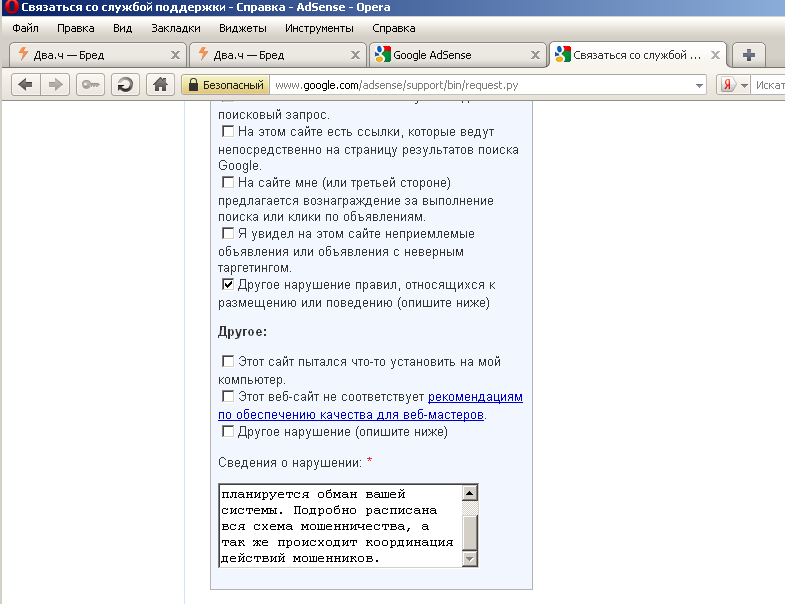Close the Google AdSense tab

point(535,55)
